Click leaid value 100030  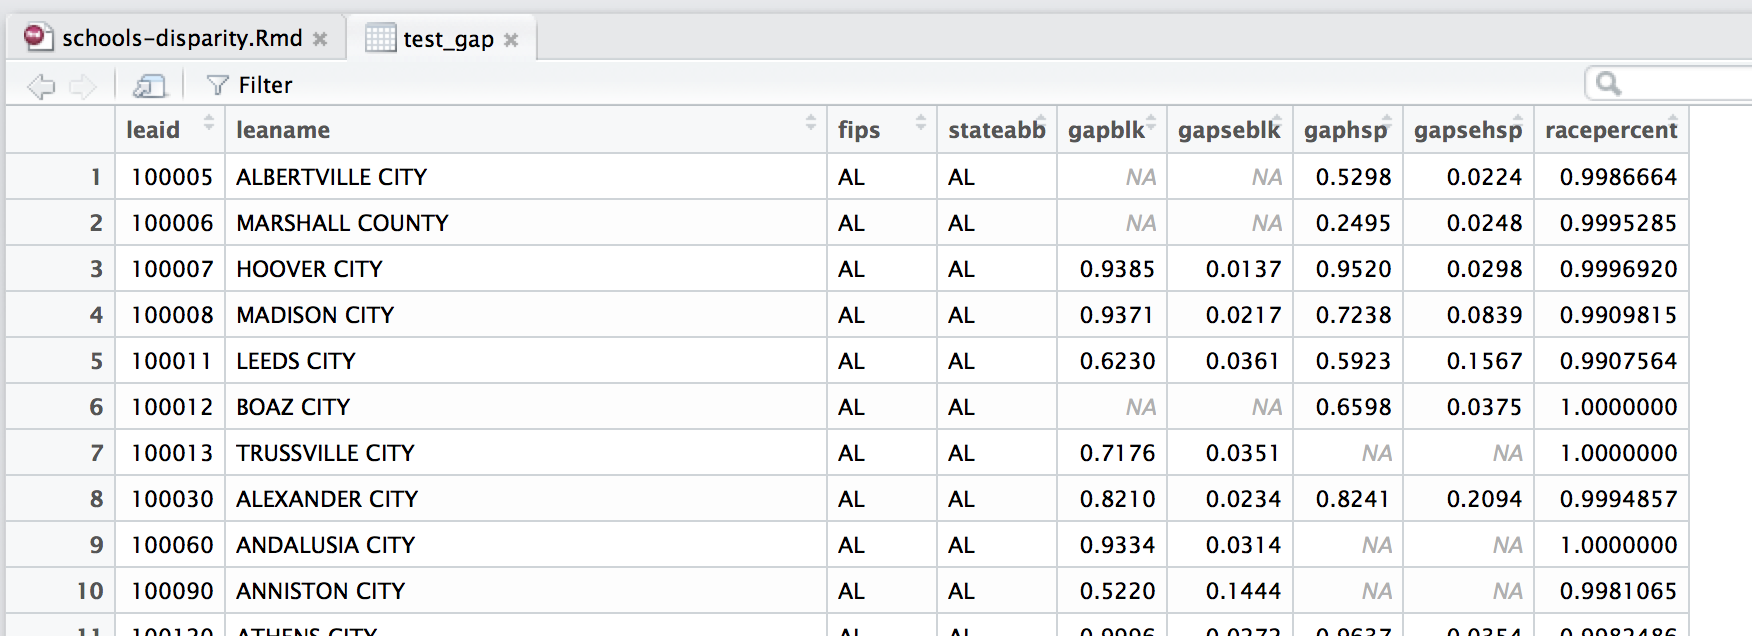click(x=172, y=499)
